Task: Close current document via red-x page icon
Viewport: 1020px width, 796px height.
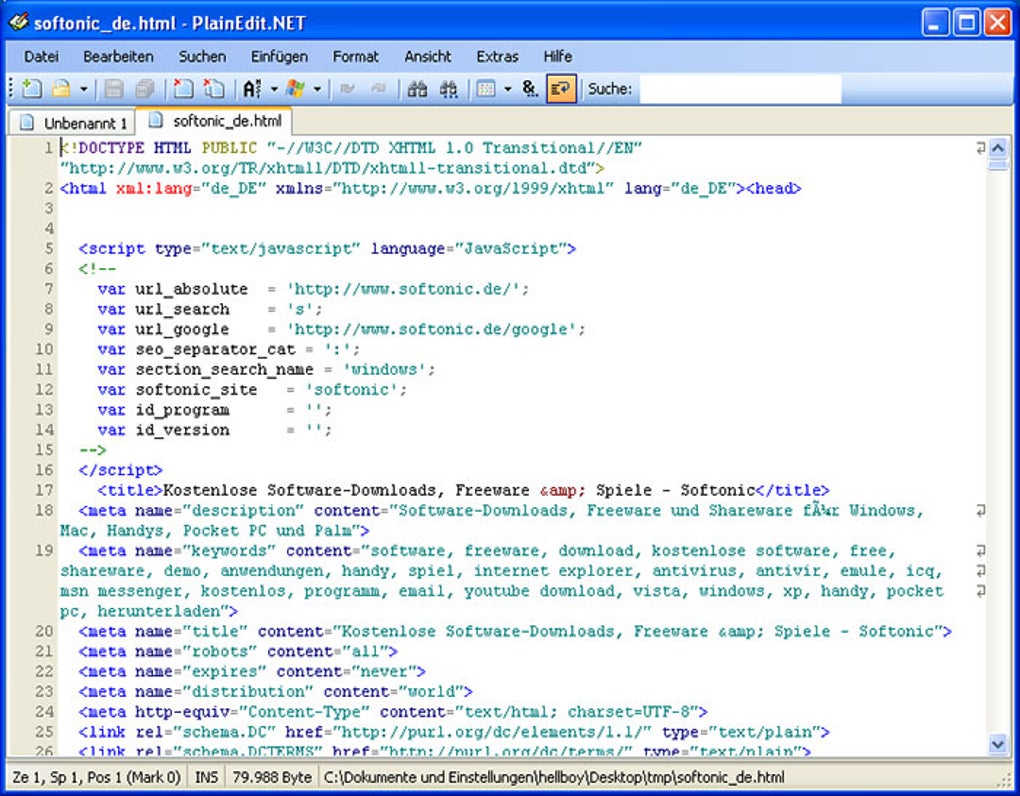Action: (x=183, y=88)
